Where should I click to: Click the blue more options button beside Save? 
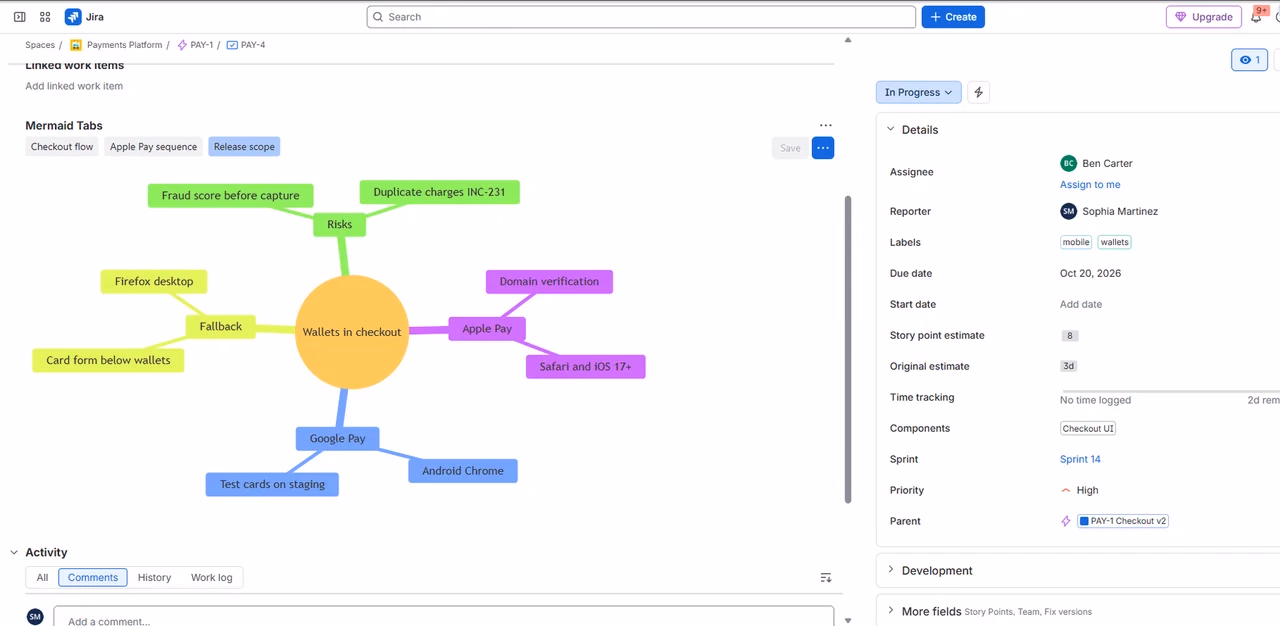(x=823, y=148)
